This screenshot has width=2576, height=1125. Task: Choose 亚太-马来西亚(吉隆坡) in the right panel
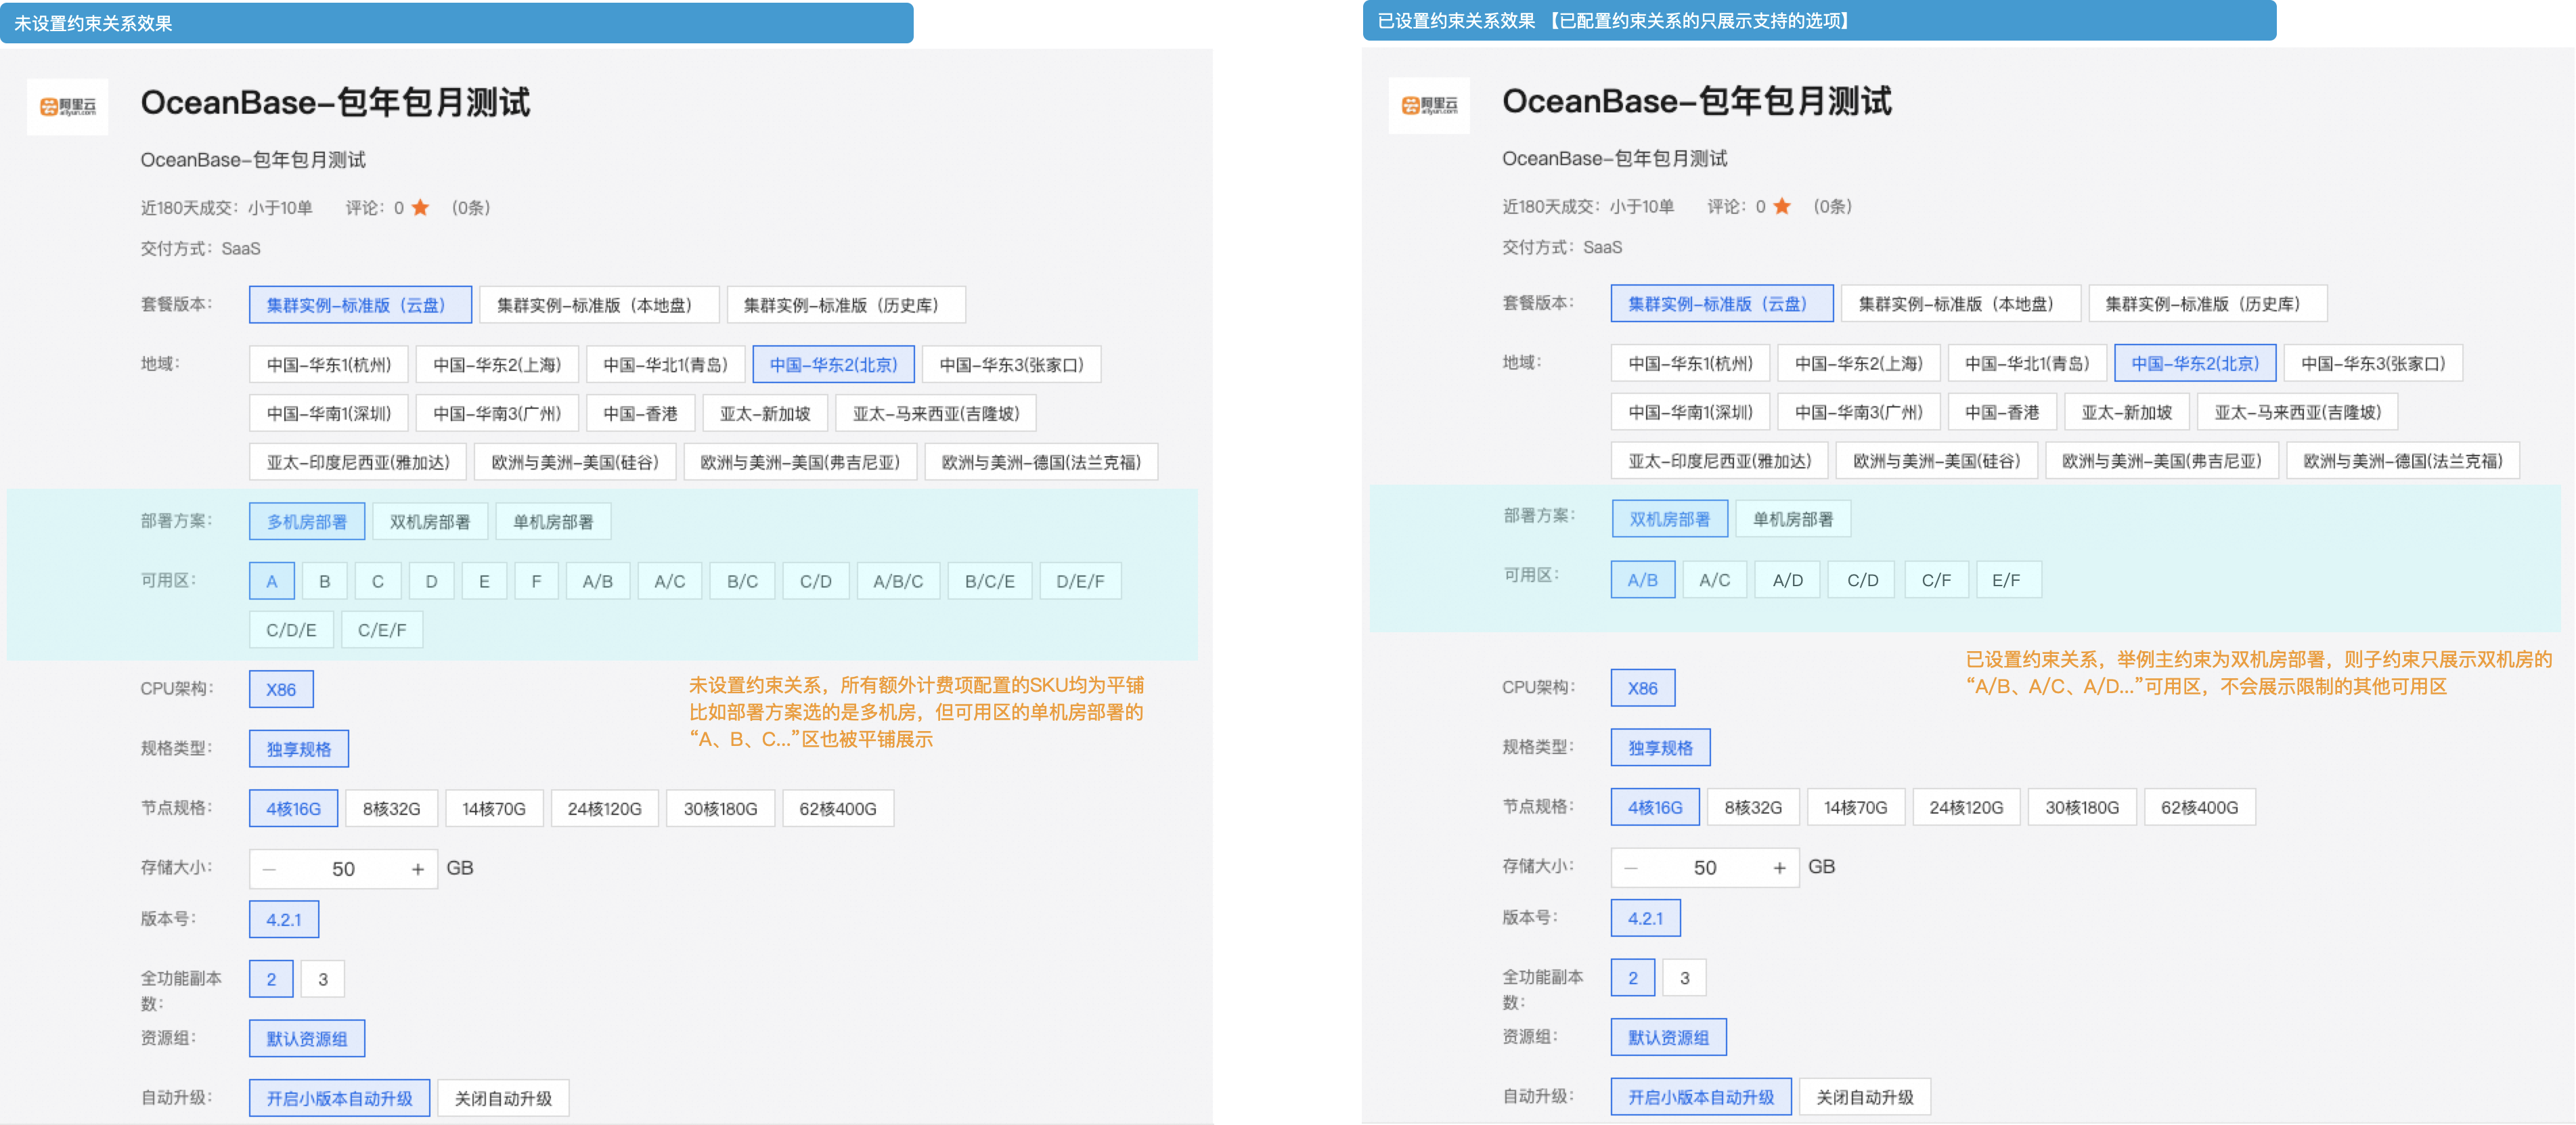pos(2298,412)
